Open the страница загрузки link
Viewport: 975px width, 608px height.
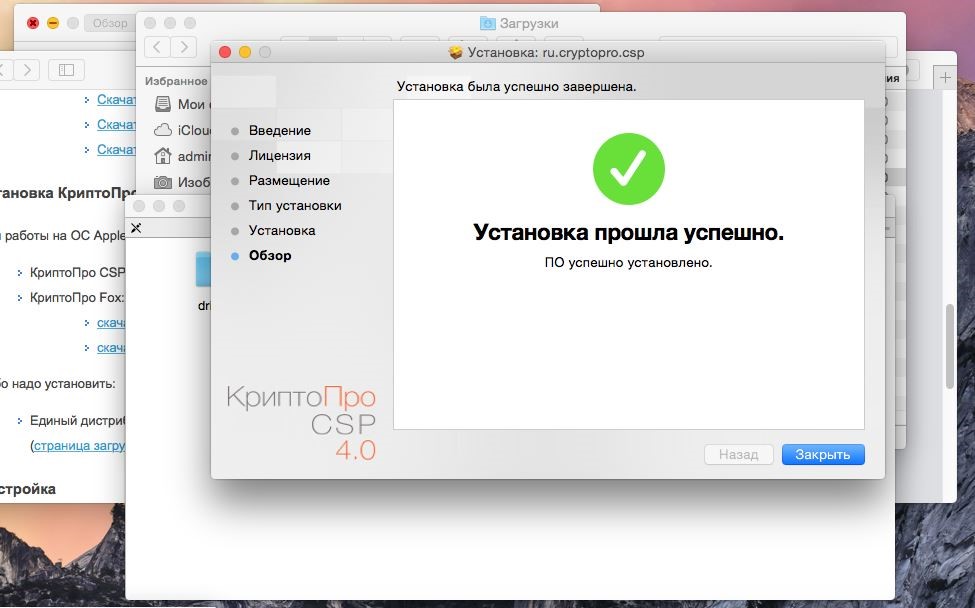click(x=80, y=446)
